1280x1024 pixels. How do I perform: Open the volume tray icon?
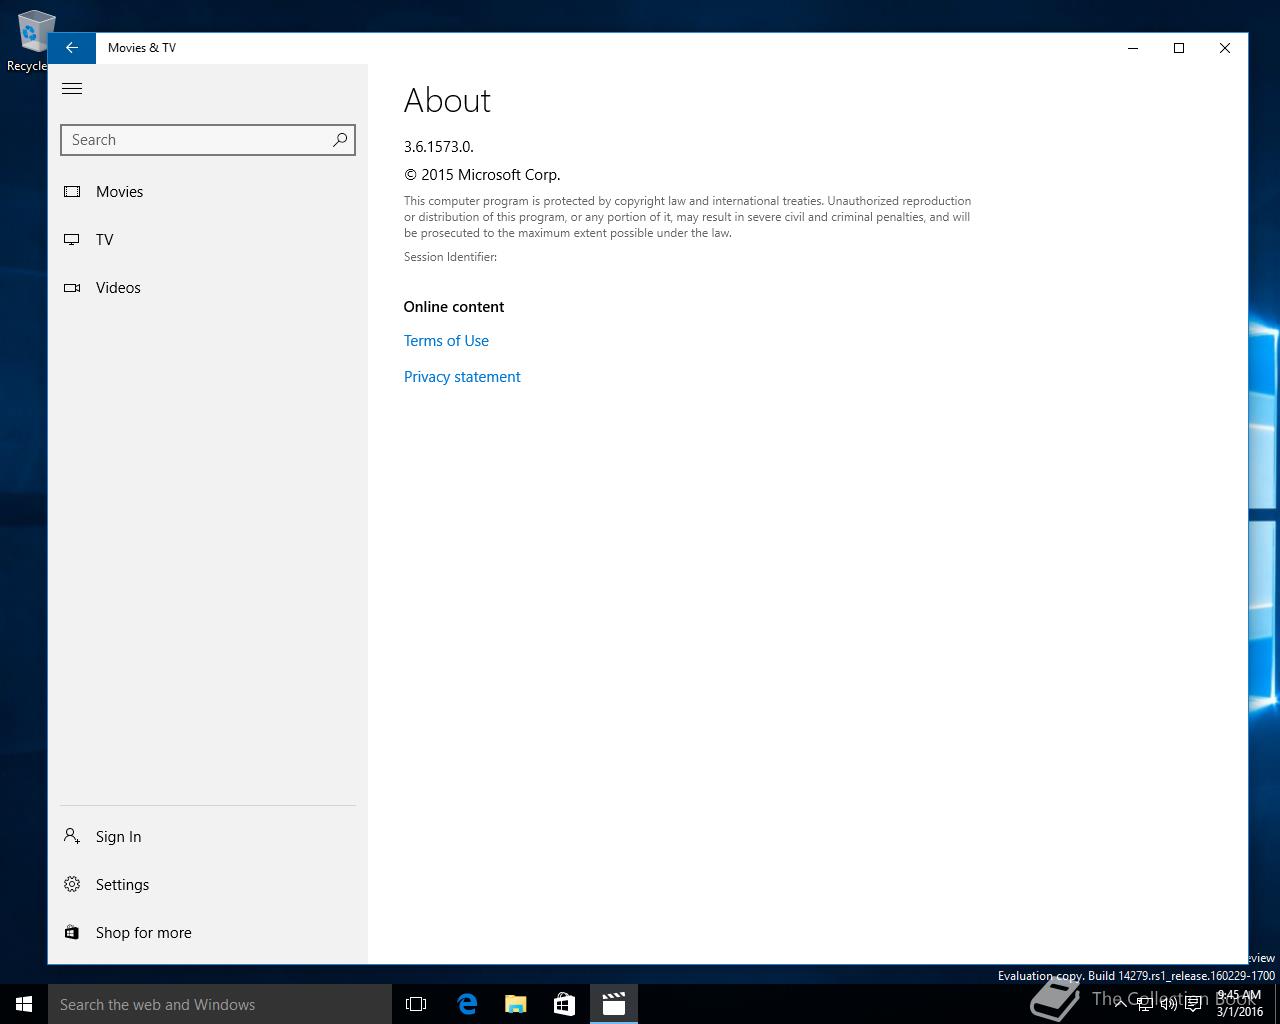coord(1168,1003)
